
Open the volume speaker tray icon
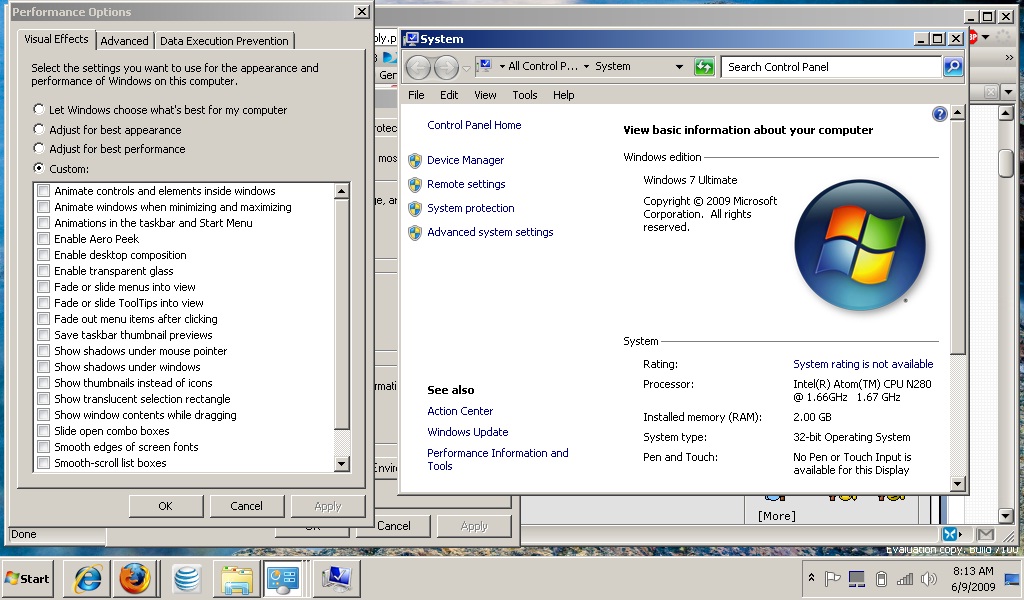(x=928, y=578)
